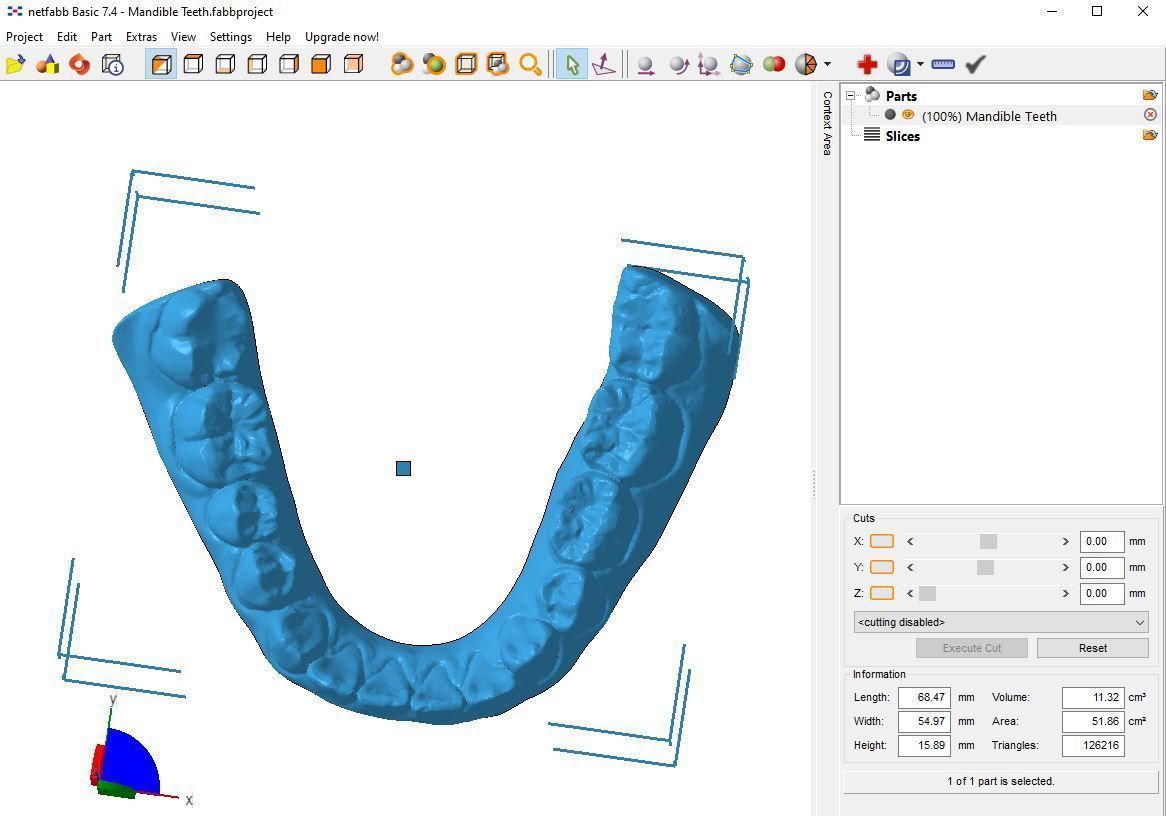Open a project with the yellow folder icon
Screen dimensions: 1166x816
point(16,65)
